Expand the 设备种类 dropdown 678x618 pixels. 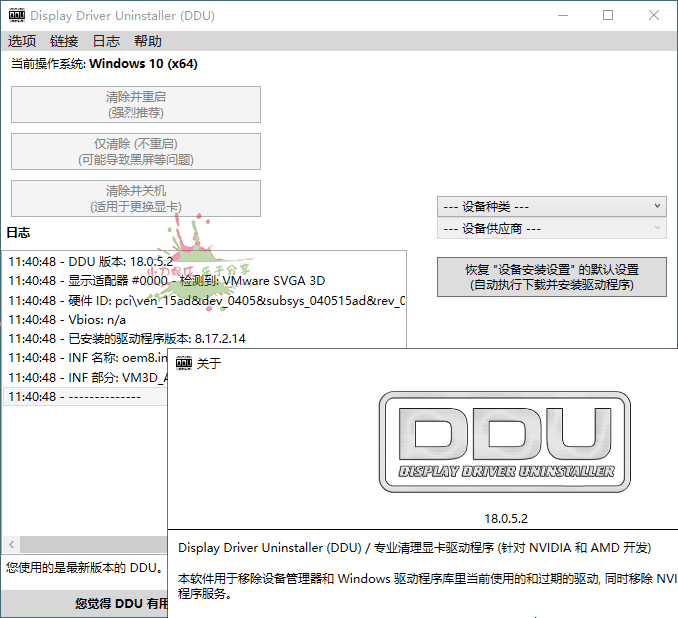551,206
